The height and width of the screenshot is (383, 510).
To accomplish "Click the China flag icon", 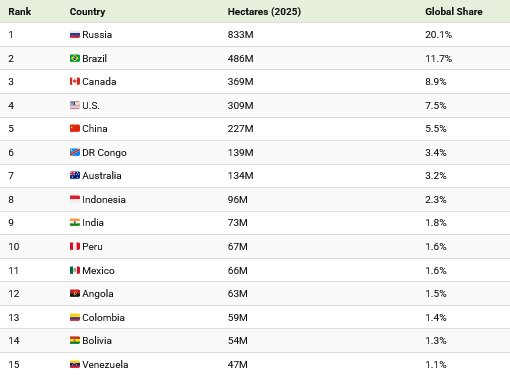I will [x=75, y=129].
